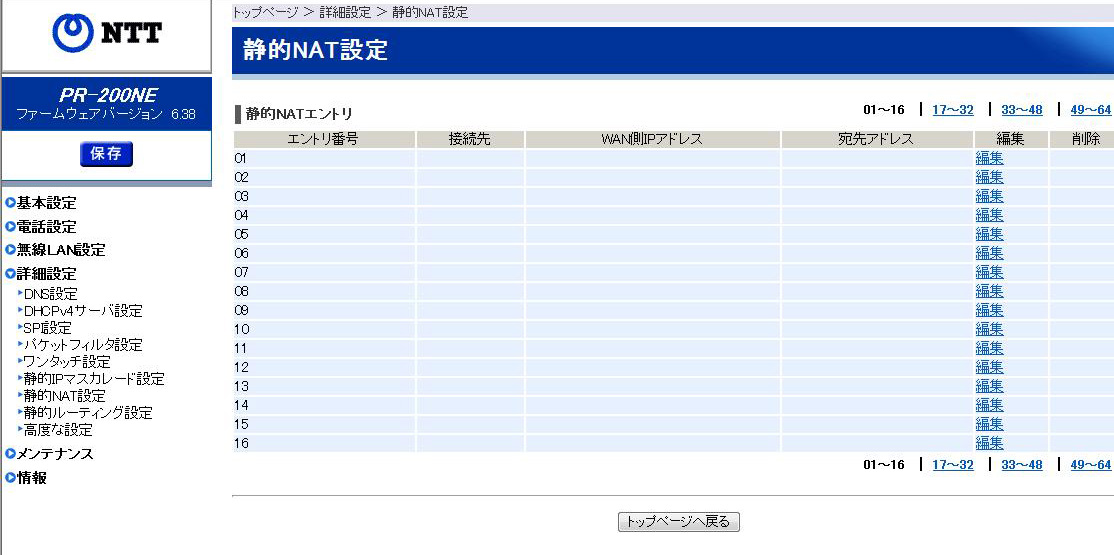
Task: Jump to entries 49～64 using bottom pager
Action: tap(1090, 465)
